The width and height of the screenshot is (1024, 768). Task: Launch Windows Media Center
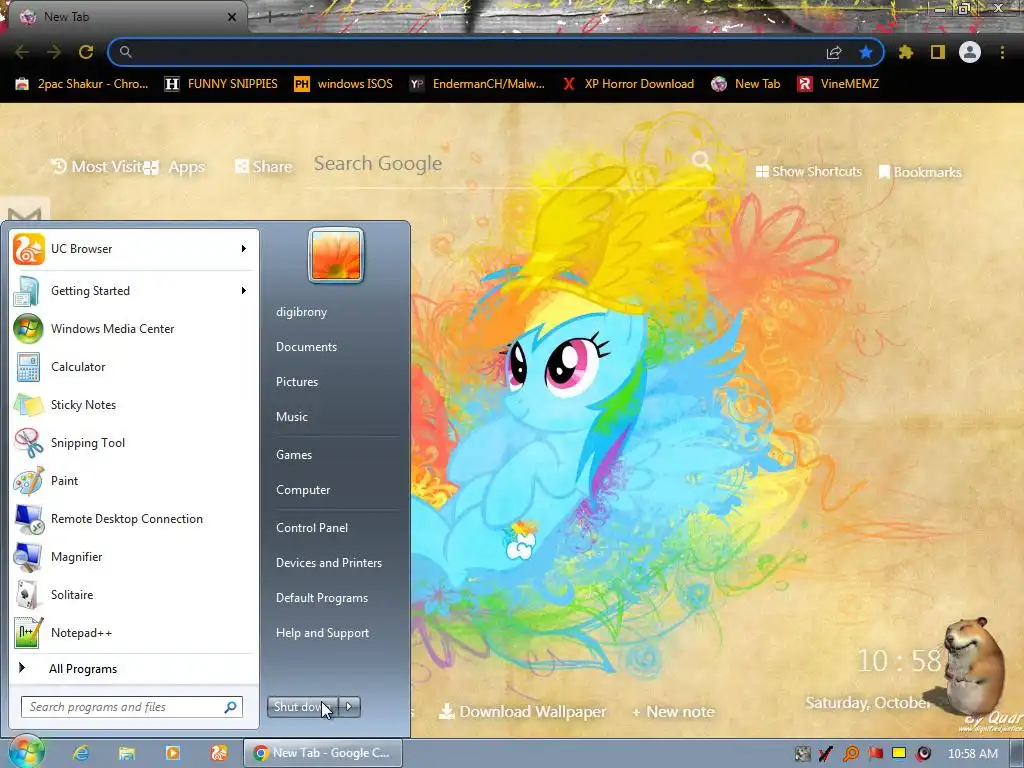point(134,328)
